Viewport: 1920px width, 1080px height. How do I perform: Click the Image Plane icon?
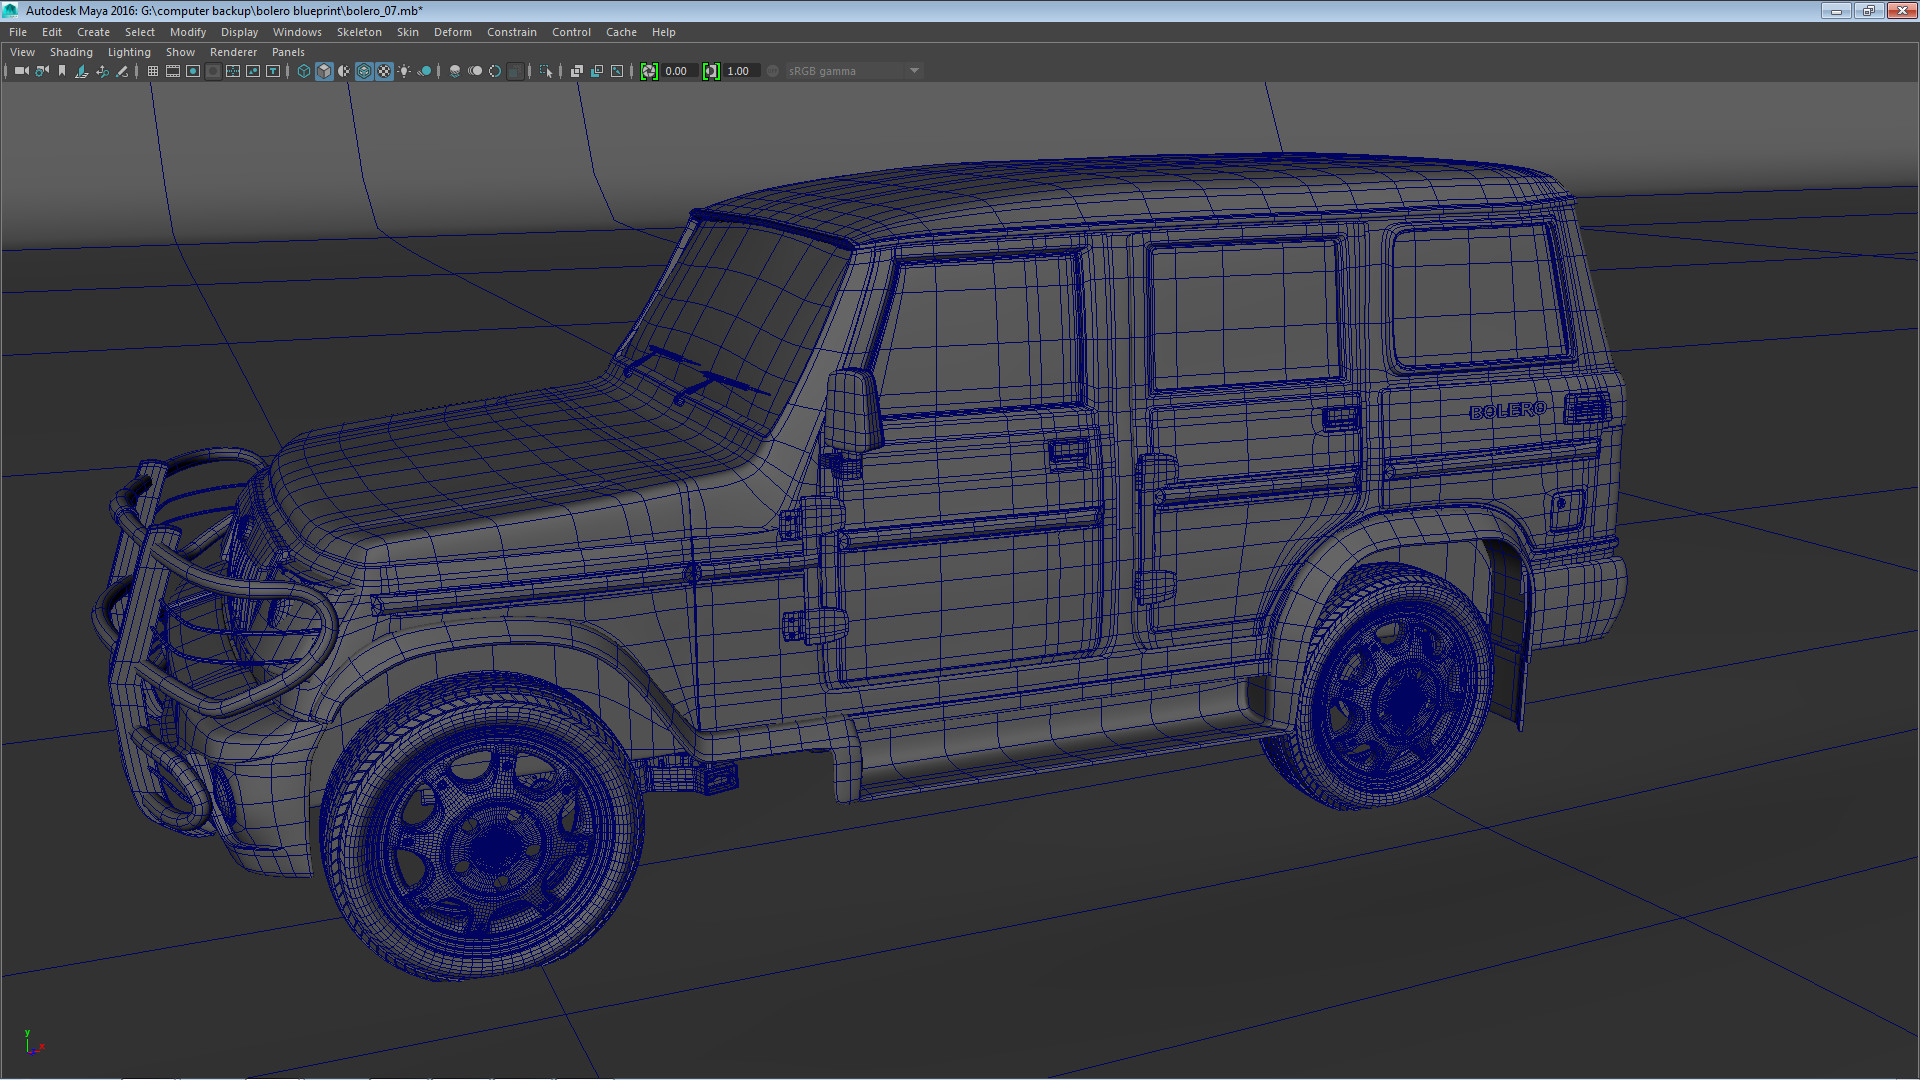click(x=82, y=71)
